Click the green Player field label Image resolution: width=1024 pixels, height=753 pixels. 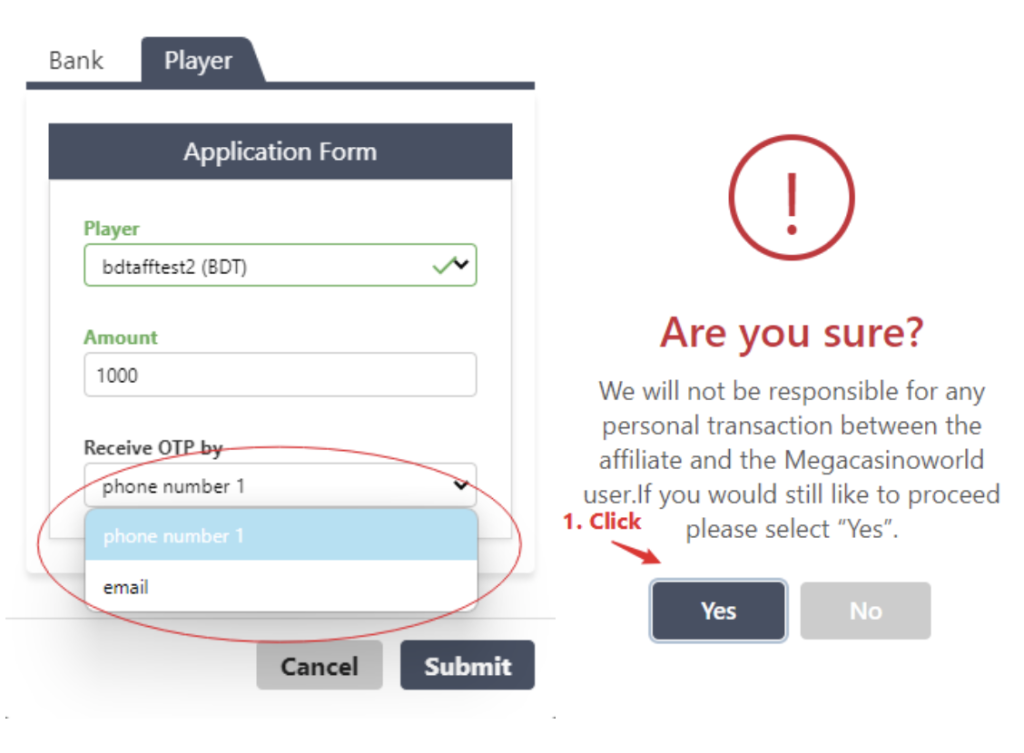(x=112, y=229)
